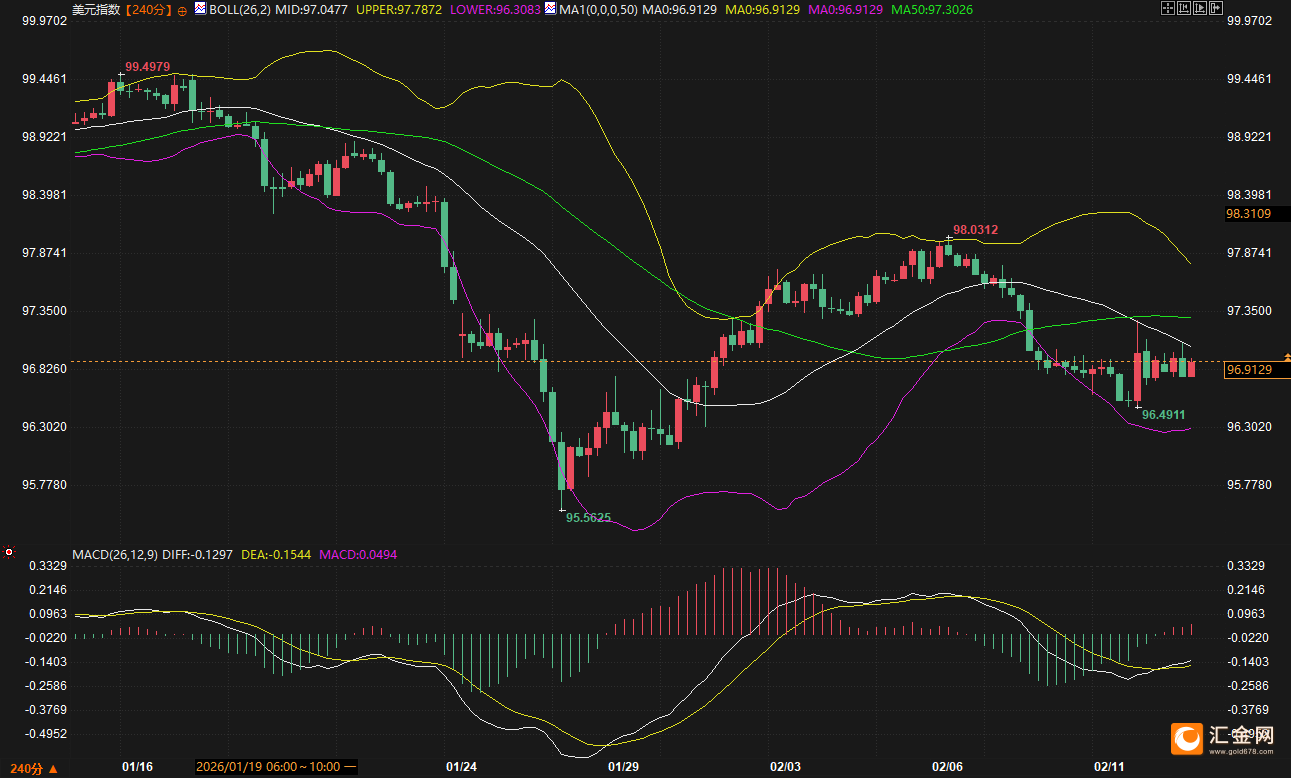Viewport: 1291px width, 778px height.
Task: Click the red sun icon beside MACD panel
Action: click(x=9, y=551)
